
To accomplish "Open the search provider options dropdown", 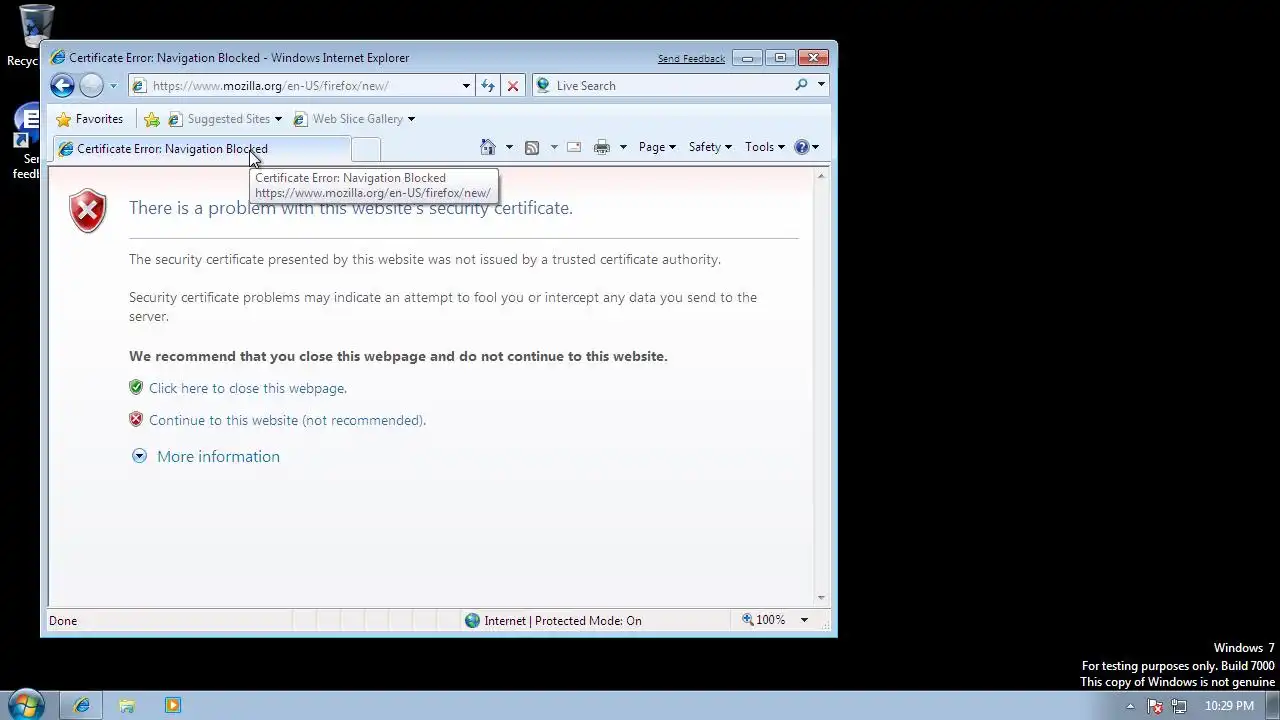I will (821, 86).
